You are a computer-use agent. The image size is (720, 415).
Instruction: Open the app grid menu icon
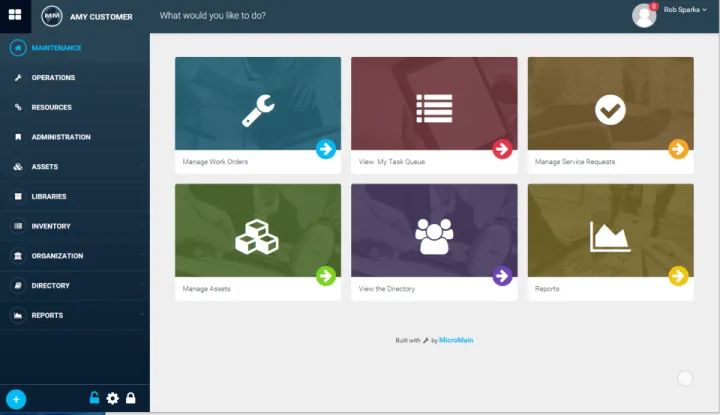pos(15,15)
